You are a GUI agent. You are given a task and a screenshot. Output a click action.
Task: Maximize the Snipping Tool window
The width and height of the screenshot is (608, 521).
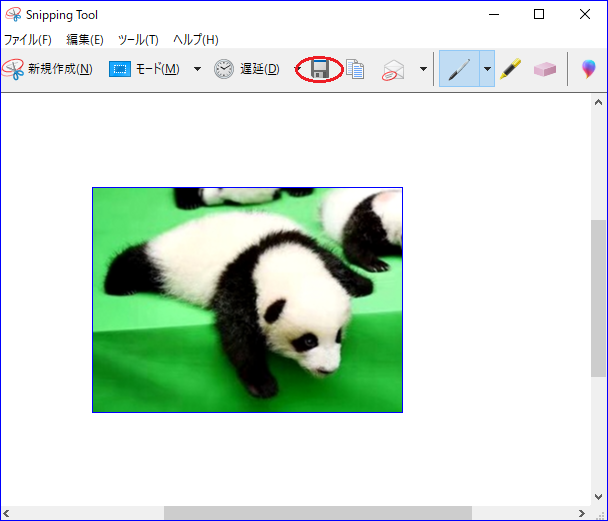[539, 14]
